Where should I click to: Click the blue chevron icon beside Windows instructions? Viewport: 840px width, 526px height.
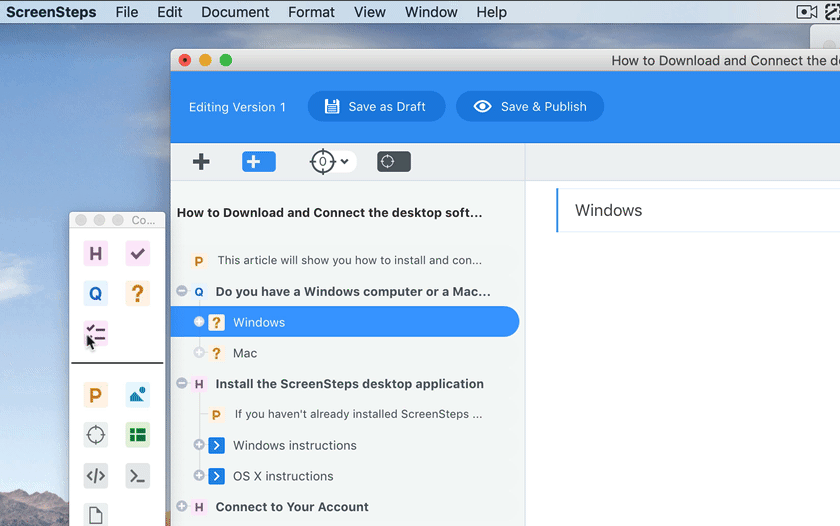pyautogui.click(x=216, y=445)
